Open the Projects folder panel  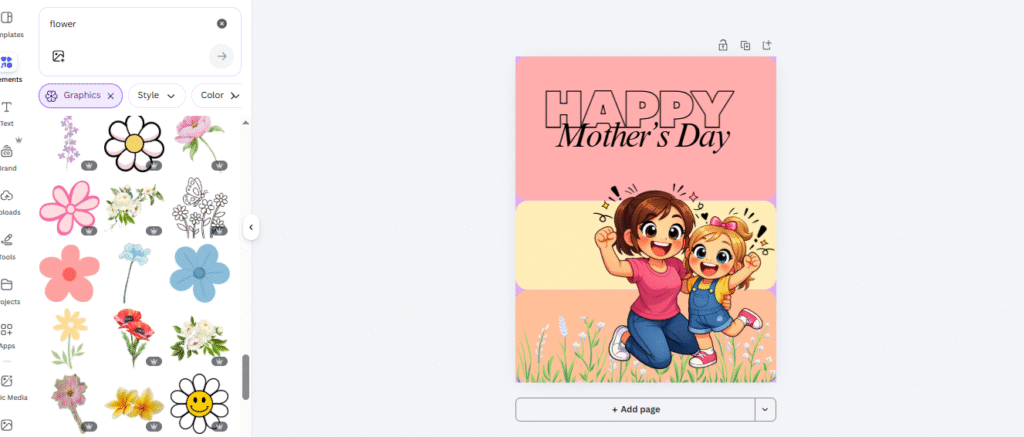pos(7,290)
